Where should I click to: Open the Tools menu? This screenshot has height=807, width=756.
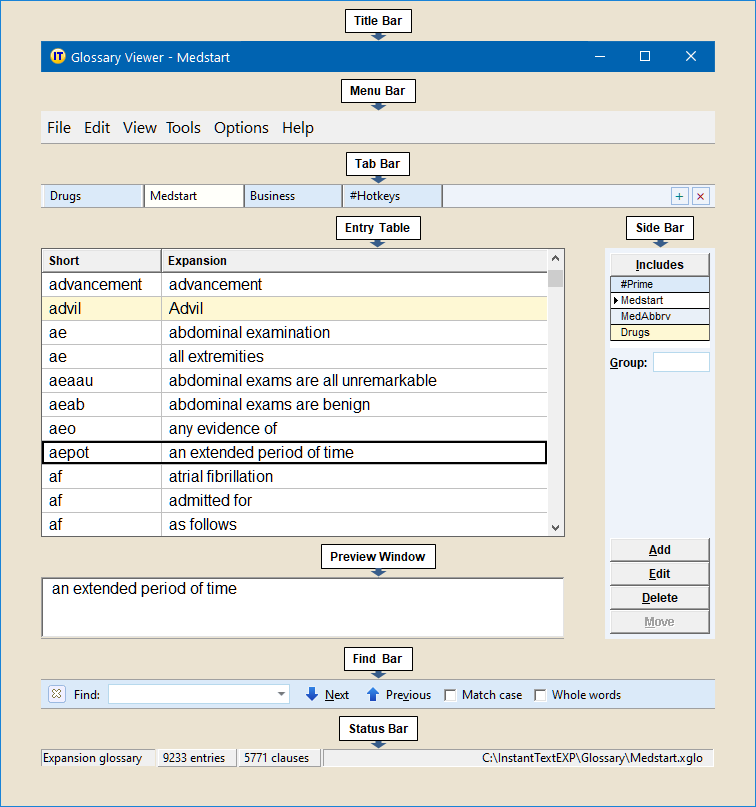point(183,128)
